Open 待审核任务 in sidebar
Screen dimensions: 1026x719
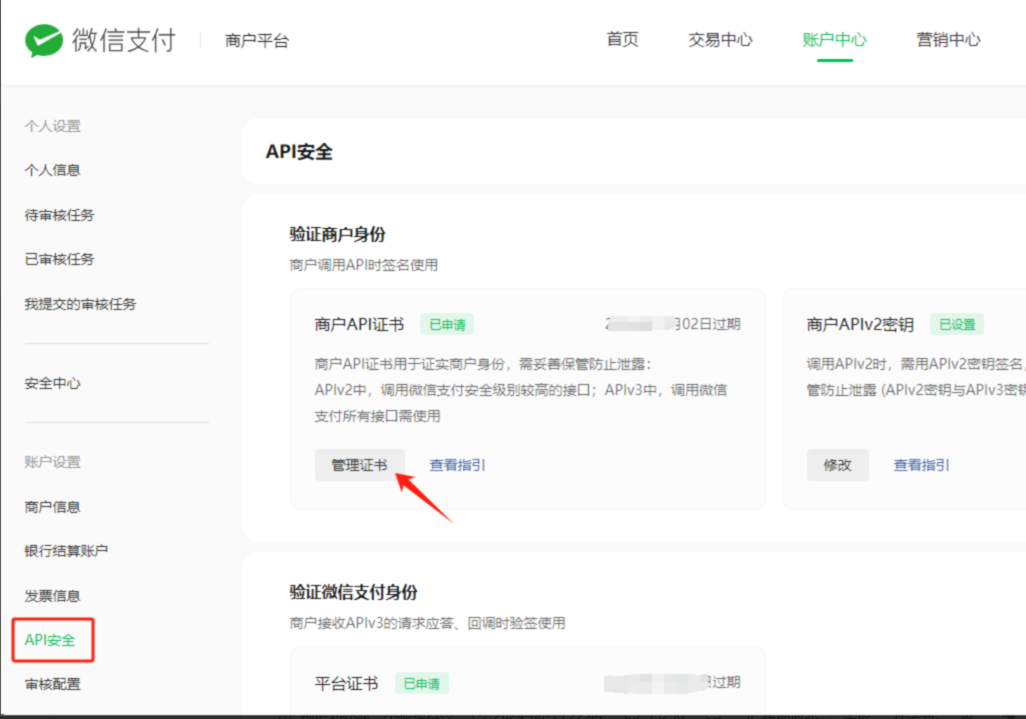pyautogui.click(x=59, y=215)
